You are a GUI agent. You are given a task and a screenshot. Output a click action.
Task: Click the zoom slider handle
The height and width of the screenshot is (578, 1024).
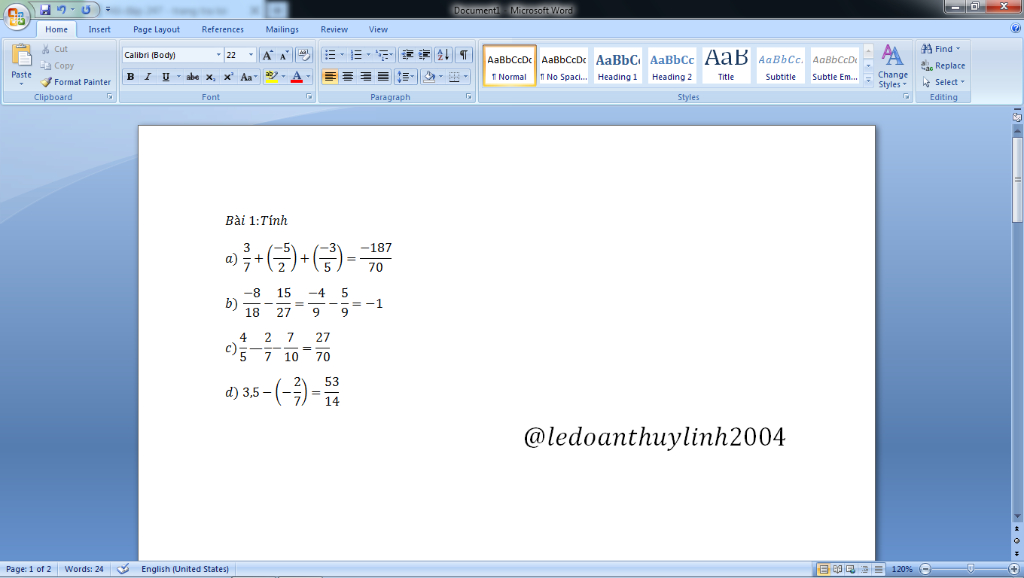[970, 569]
